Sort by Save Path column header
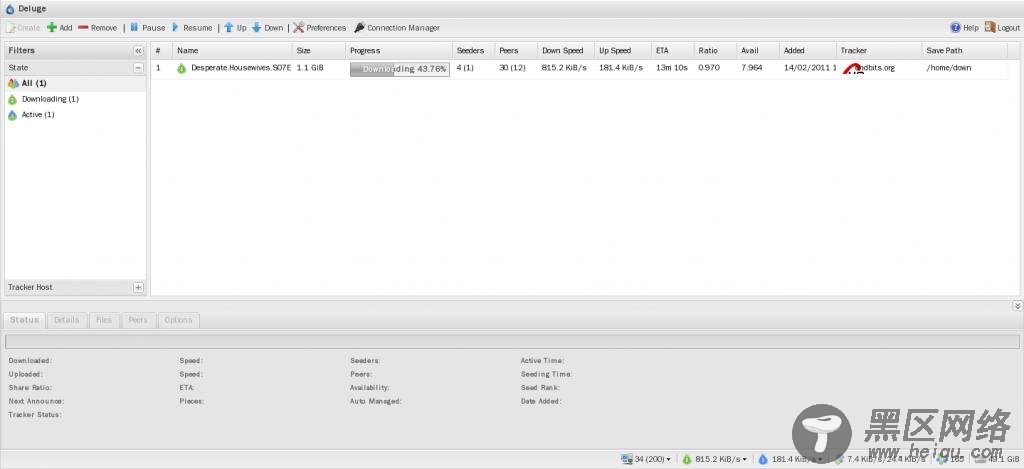 coord(965,50)
